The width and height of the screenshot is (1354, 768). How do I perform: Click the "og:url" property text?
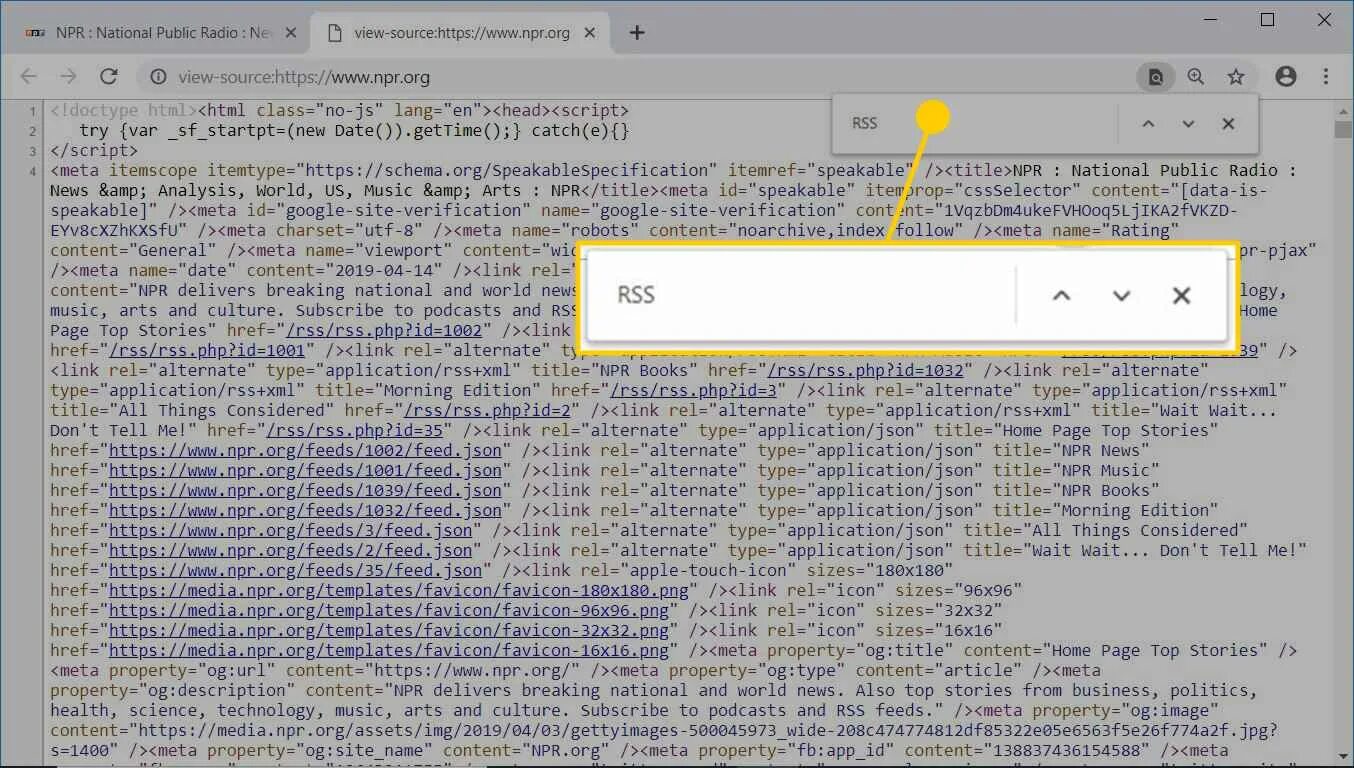coord(237,670)
